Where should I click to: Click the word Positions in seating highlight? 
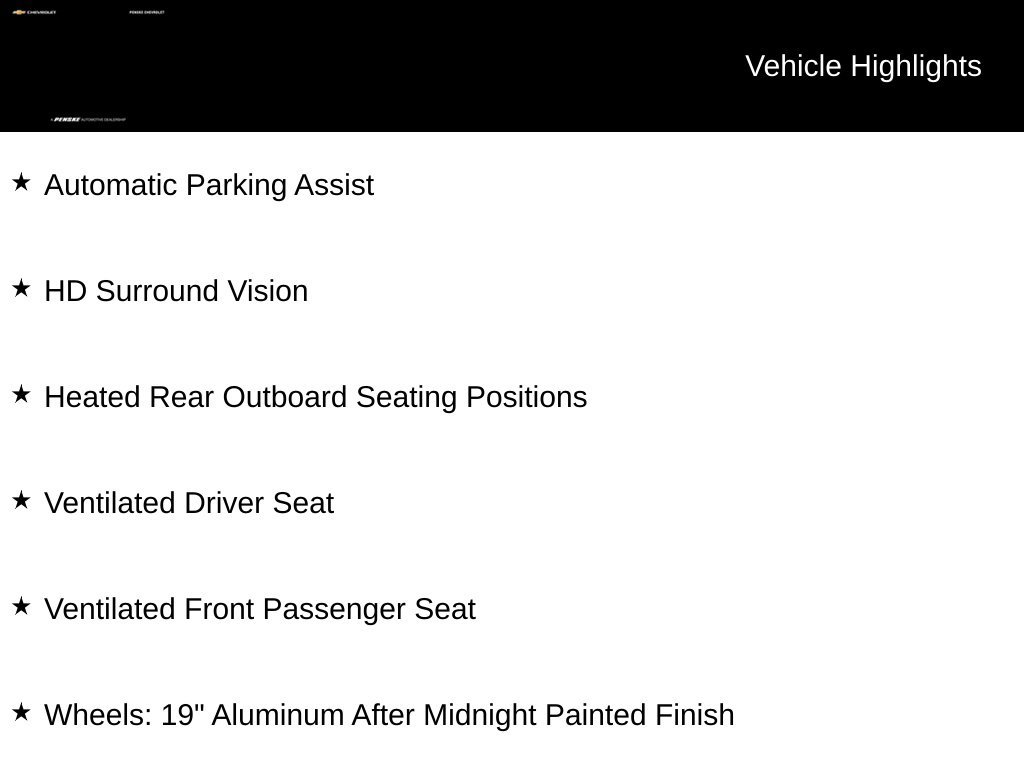526,398
